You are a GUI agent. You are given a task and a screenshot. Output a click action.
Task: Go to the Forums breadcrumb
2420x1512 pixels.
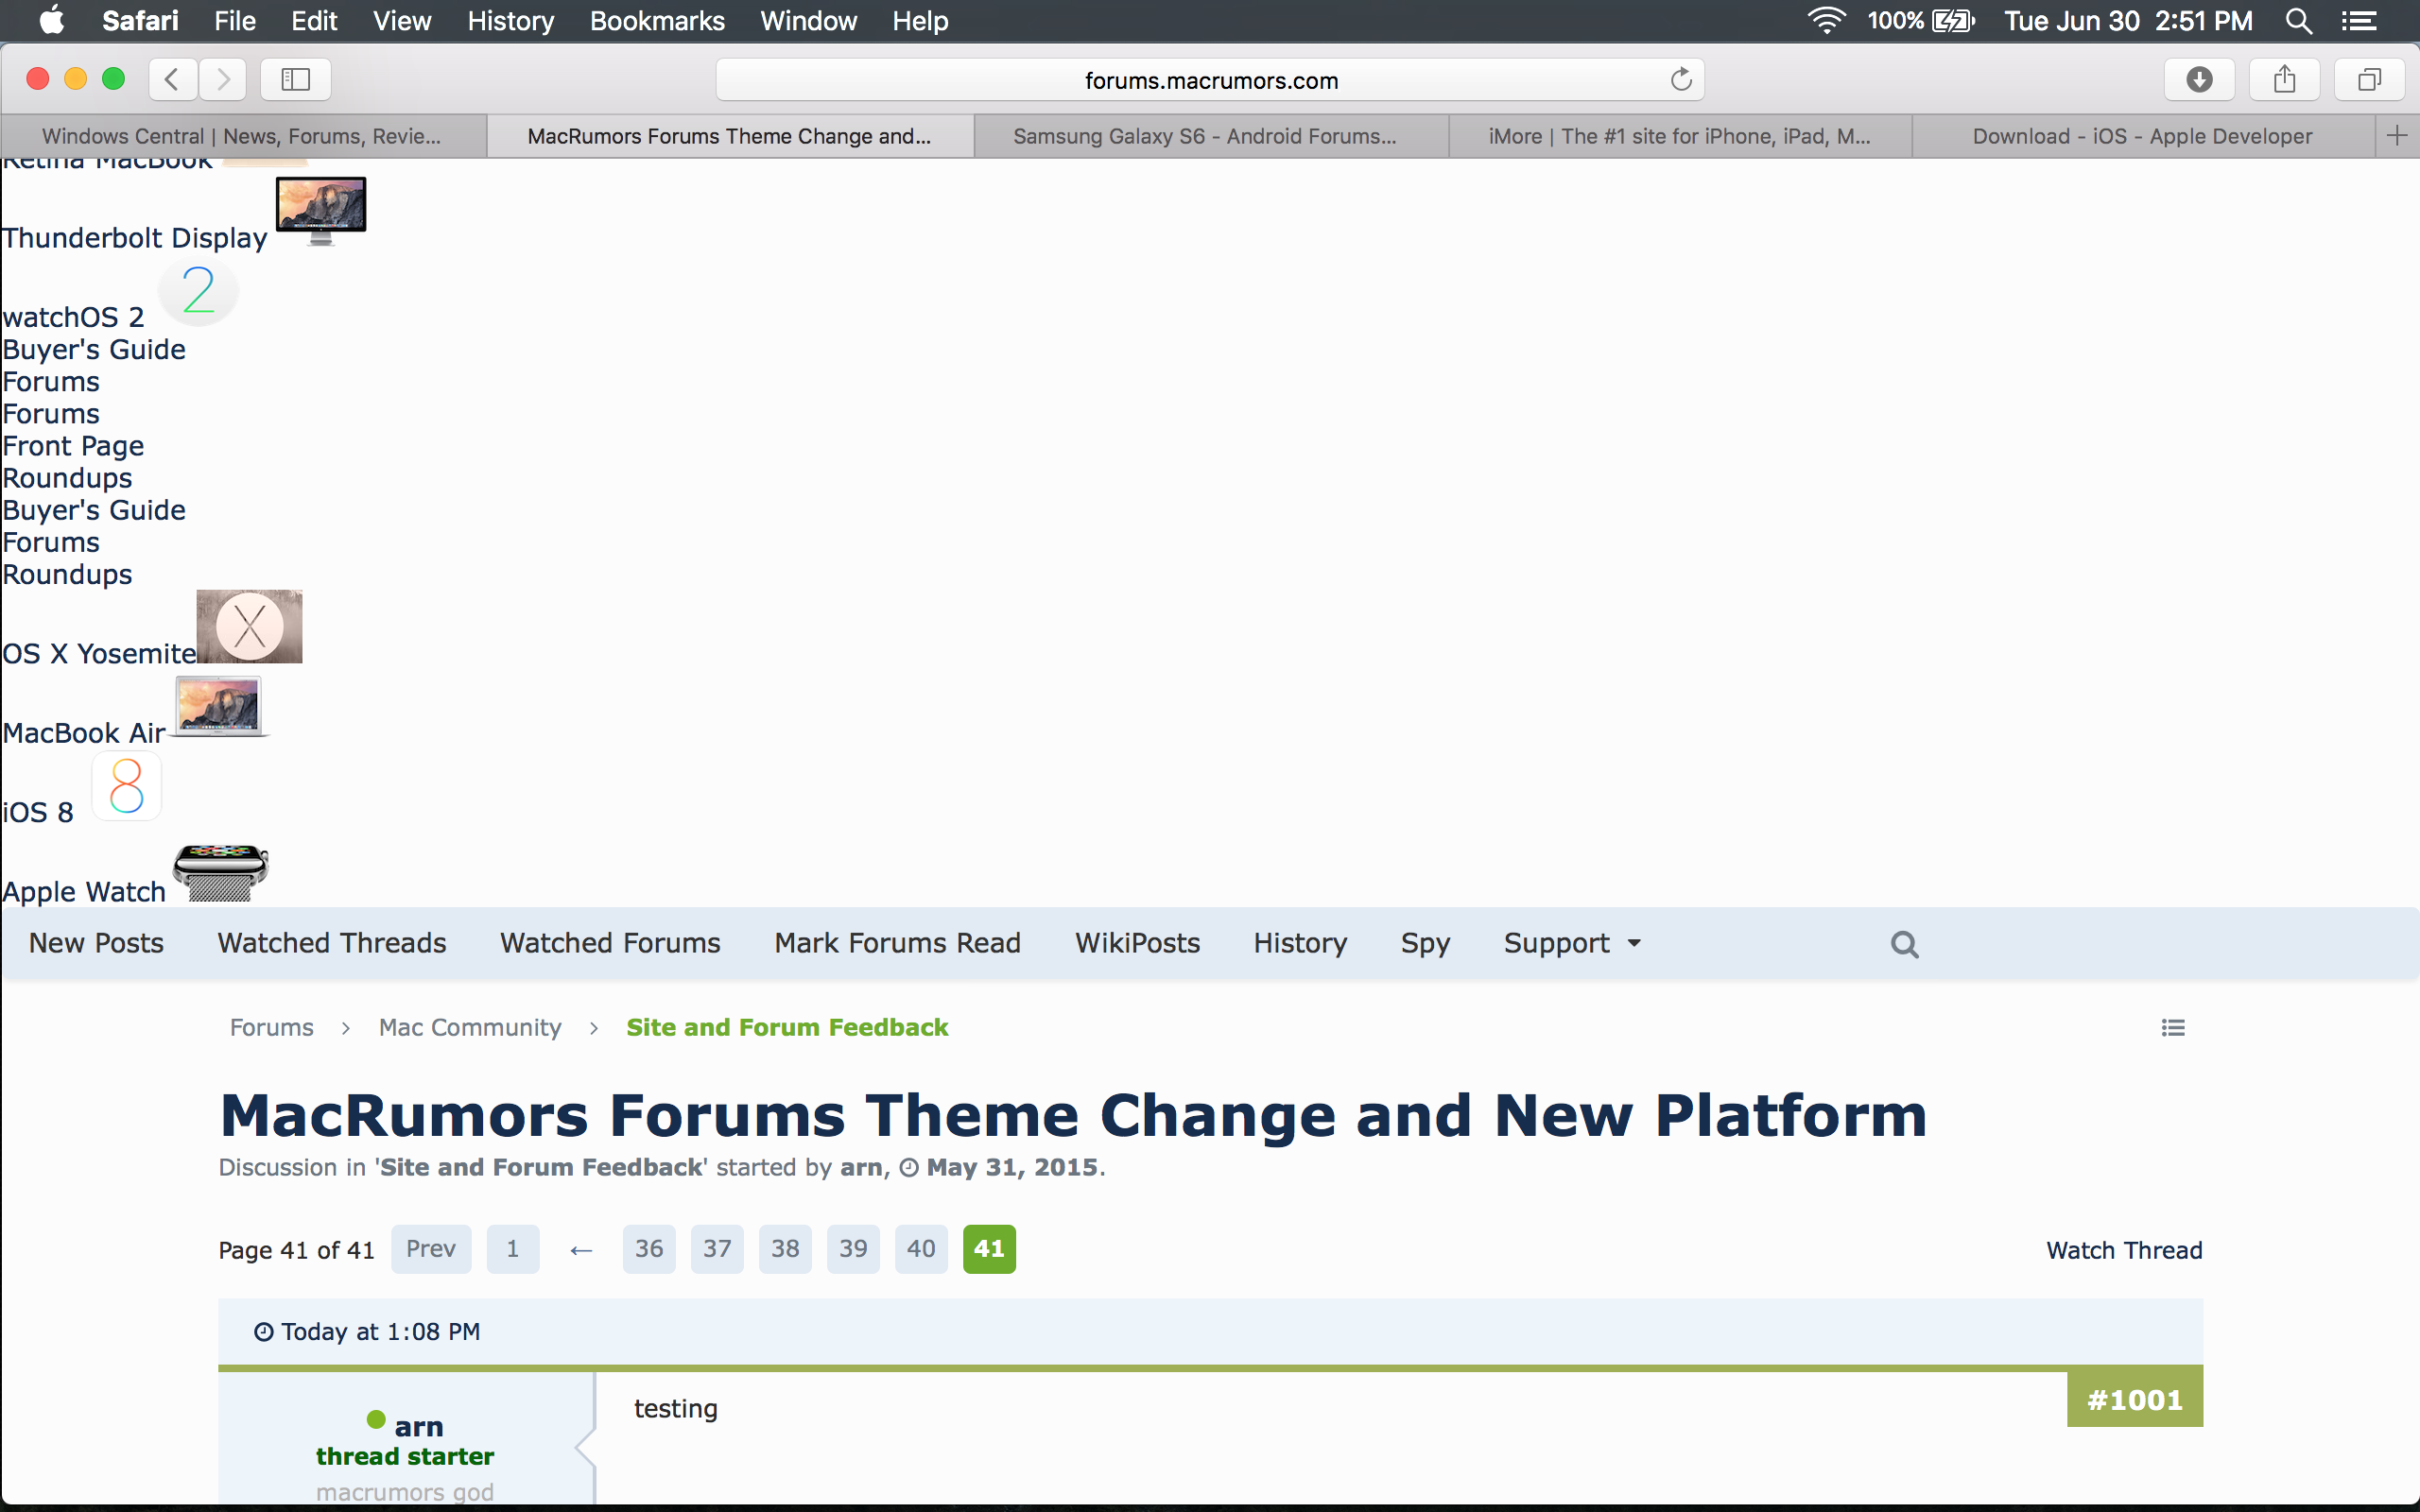point(271,1028)
